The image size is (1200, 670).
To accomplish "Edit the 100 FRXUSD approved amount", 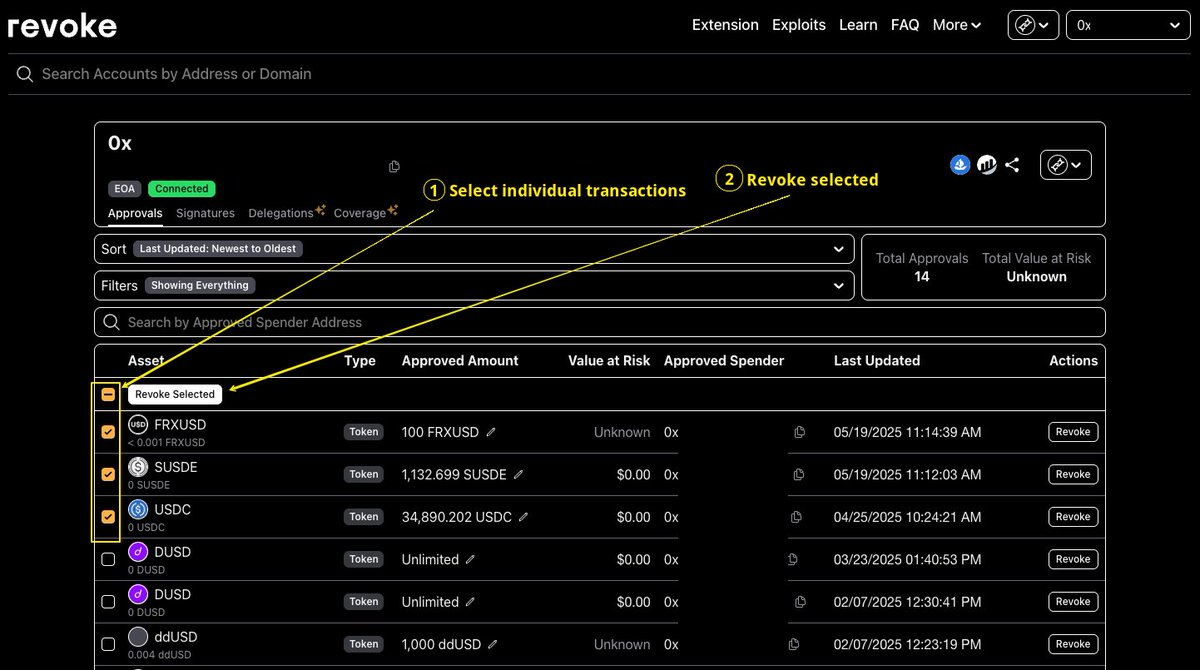I will [491, 432].
